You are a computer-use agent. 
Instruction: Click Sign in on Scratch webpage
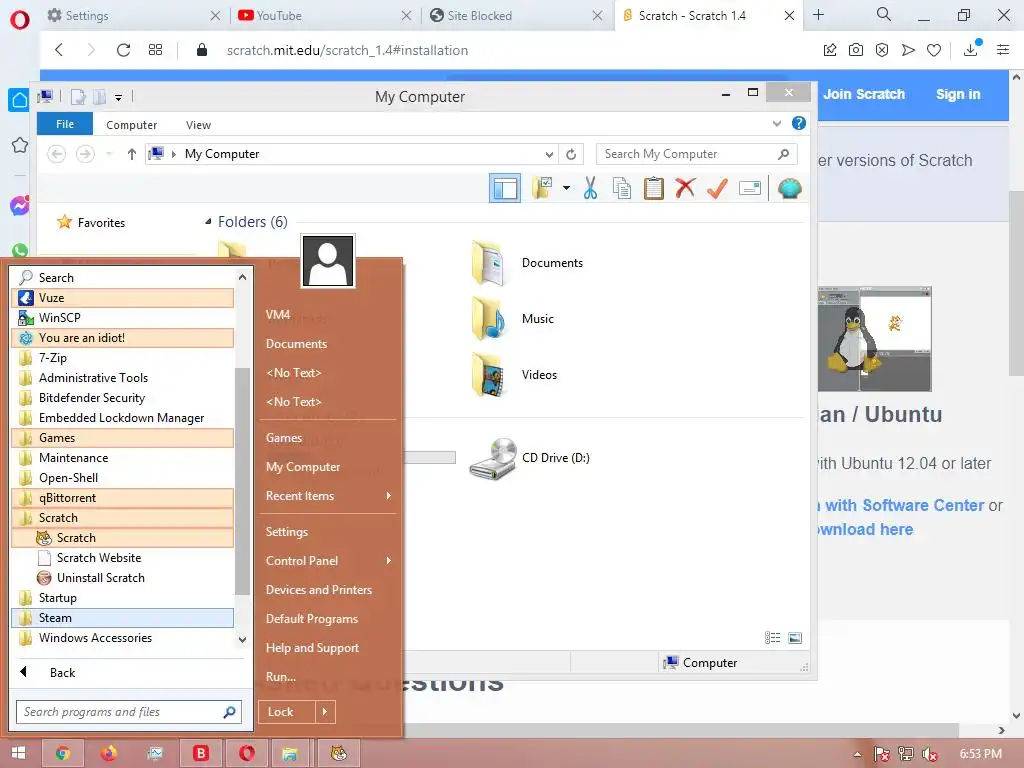(958, 94)
